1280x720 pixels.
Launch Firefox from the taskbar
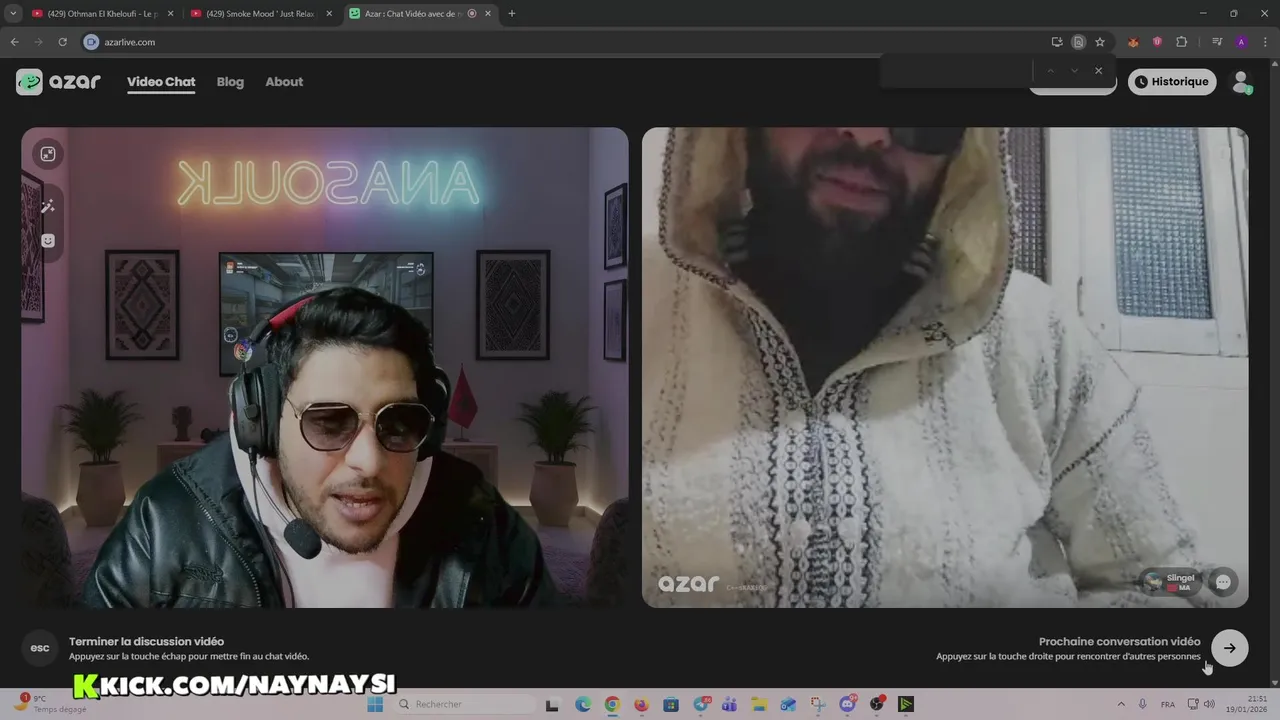[641, 704]
